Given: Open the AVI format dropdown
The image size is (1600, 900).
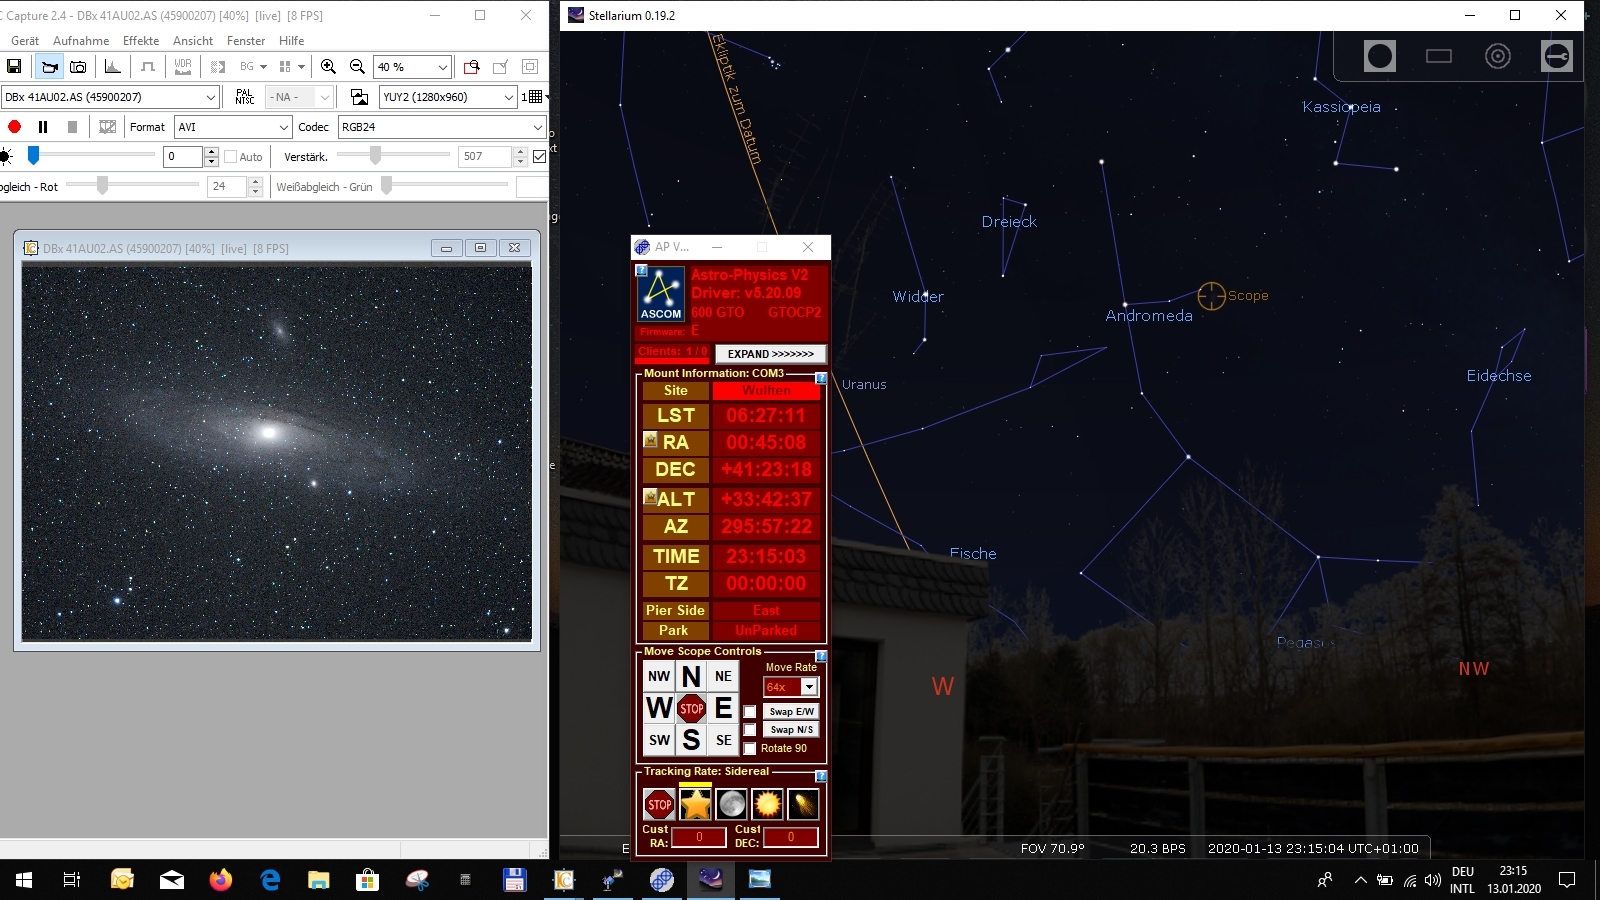Looking at the screenshot, I should 233,127.
